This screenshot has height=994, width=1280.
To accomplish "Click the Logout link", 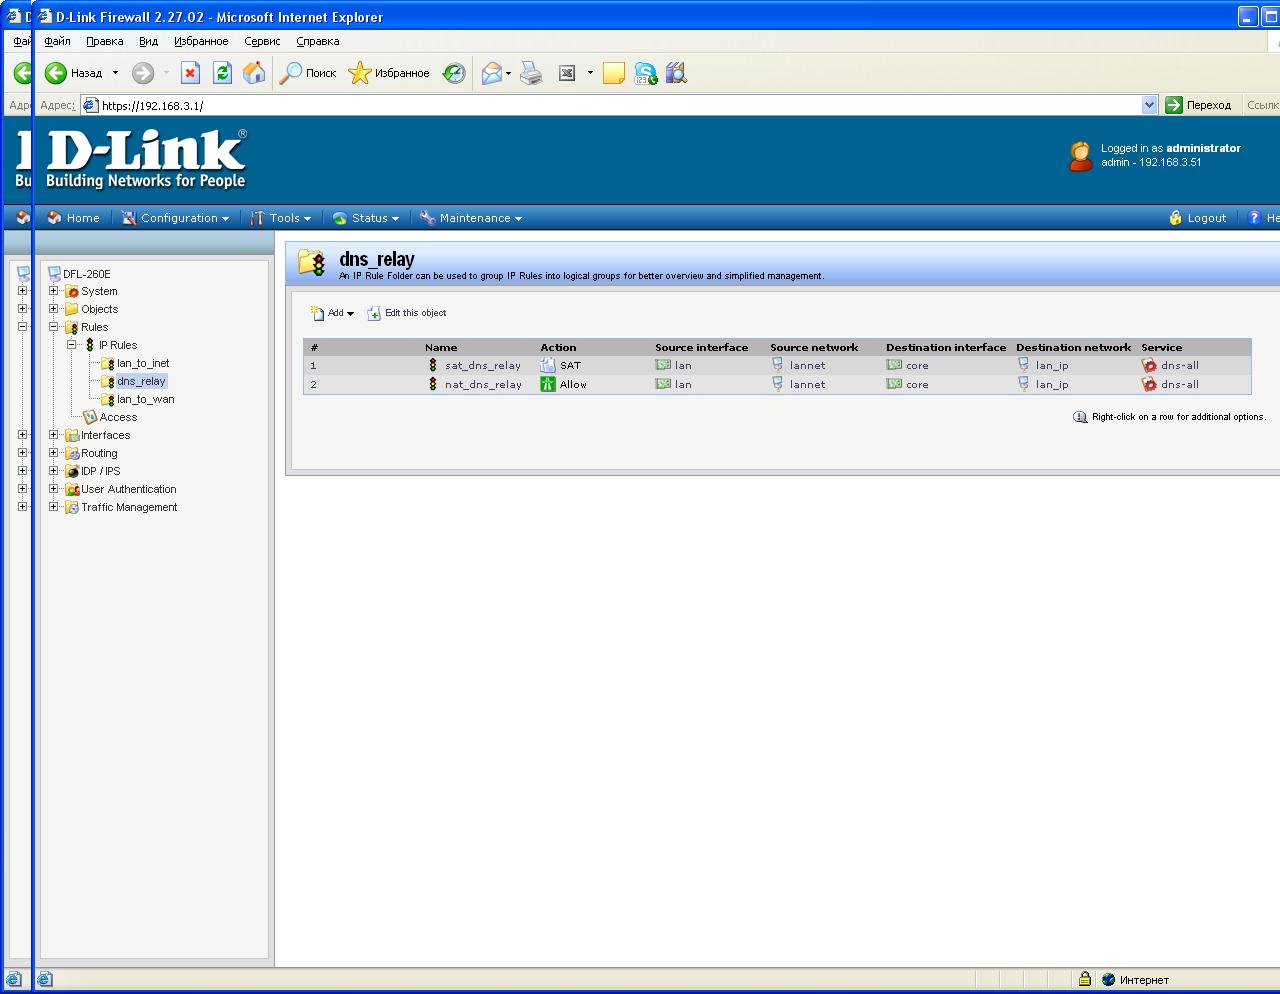I will pyautogui.click(x=1198, y=218).
